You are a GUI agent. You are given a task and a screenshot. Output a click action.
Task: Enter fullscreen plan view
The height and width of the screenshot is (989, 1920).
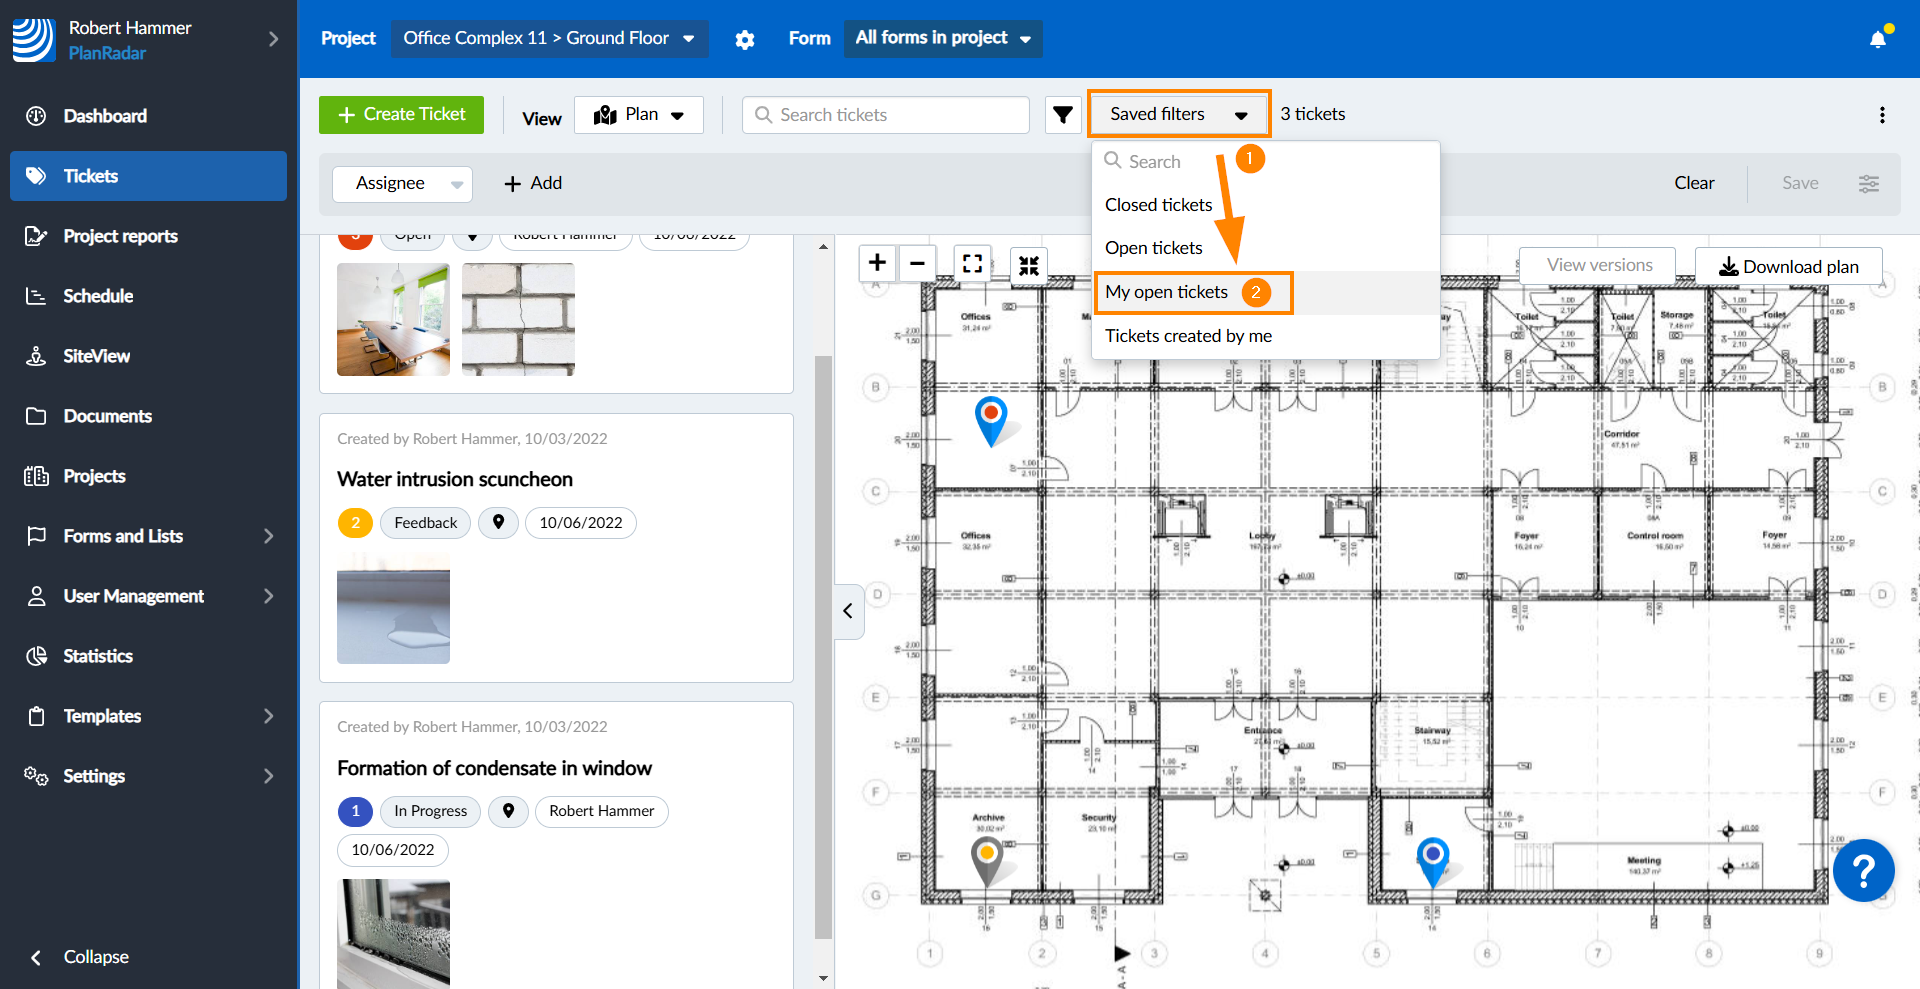click(972, 264)
